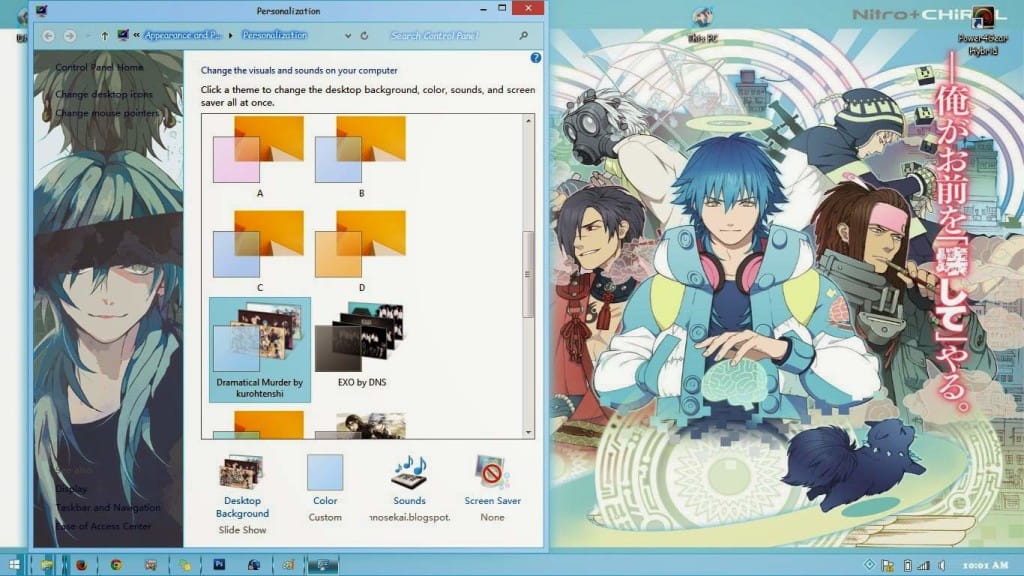Open Sounds settings icon
Image resolution: width=1024 pixels, height=576 pixels.
coord(409,472)
